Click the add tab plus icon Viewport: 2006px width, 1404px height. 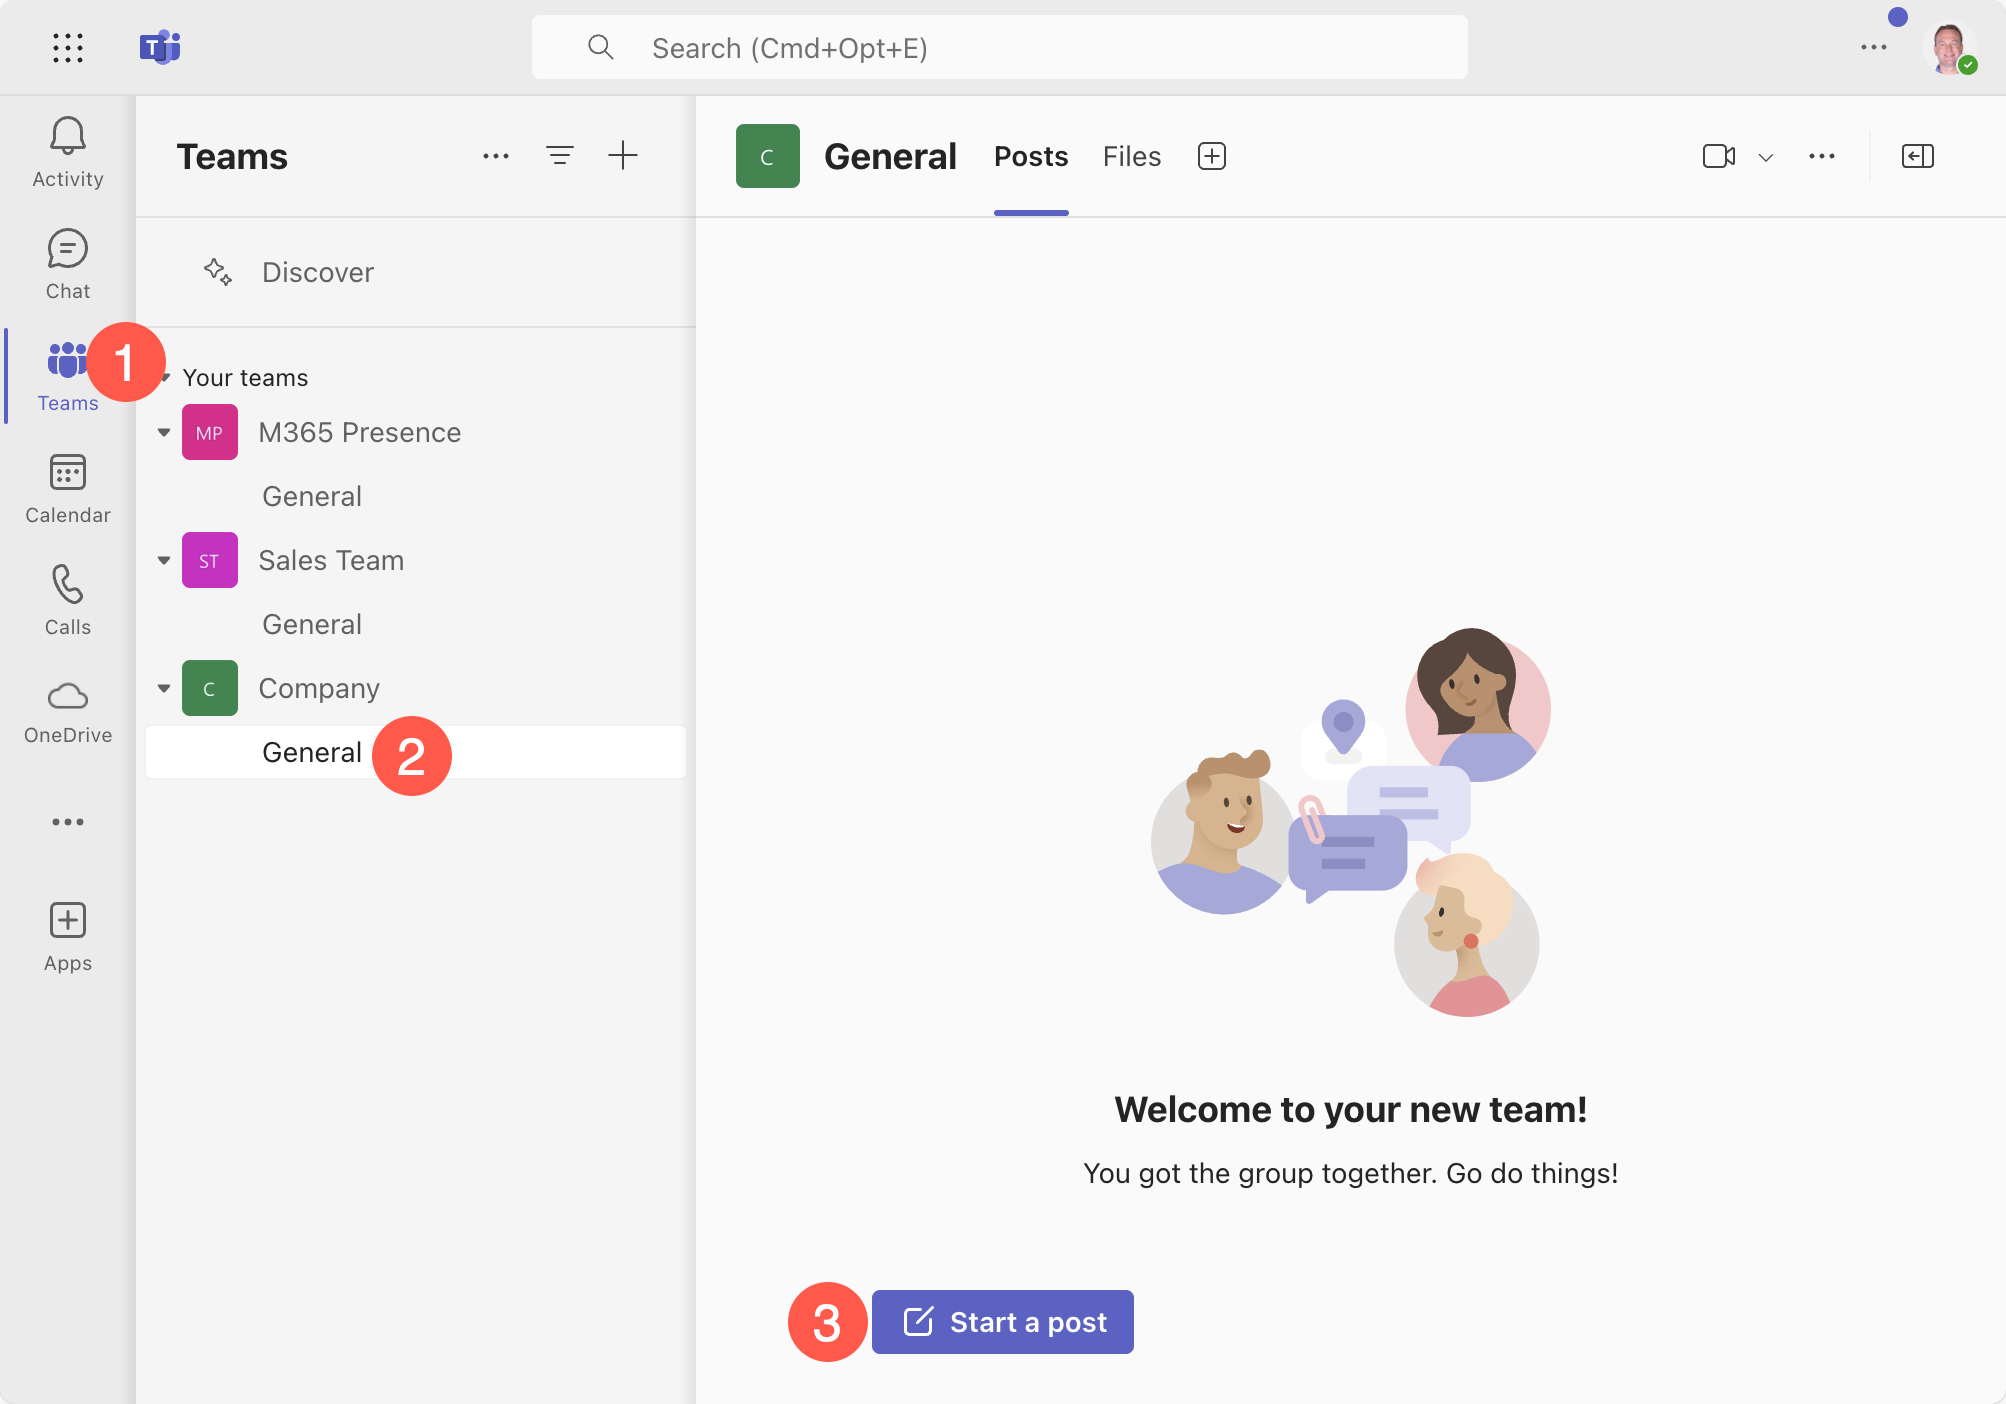pyautogui.click(x=1212, y=154)
